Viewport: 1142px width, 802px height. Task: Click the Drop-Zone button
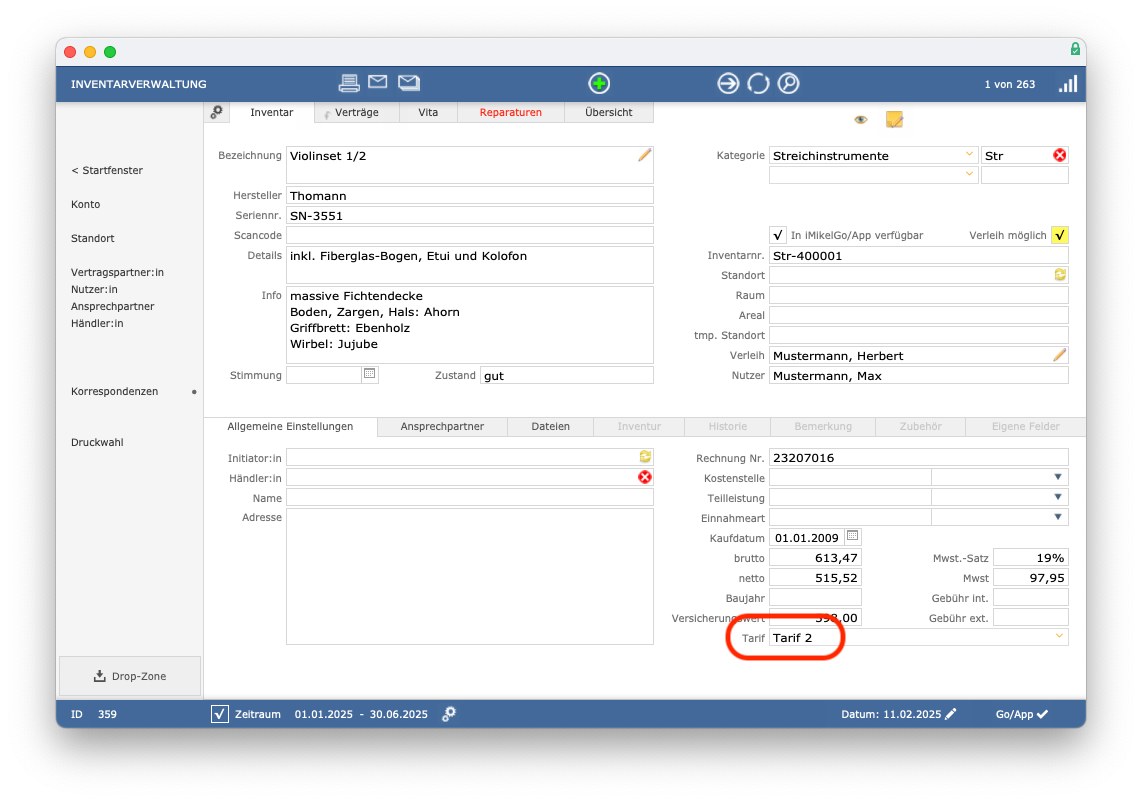pos(130,676)
